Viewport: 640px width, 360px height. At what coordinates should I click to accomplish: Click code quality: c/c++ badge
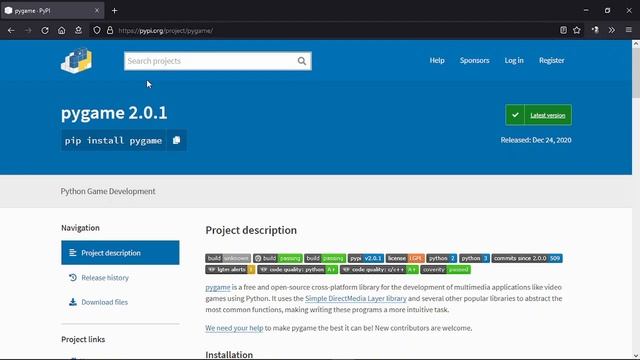click(x=379, y=269)
